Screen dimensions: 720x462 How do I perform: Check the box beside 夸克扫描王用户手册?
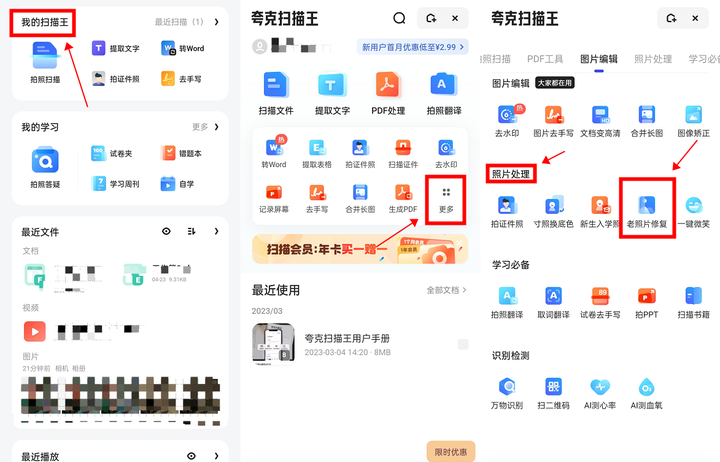click(x=462, y=345)
